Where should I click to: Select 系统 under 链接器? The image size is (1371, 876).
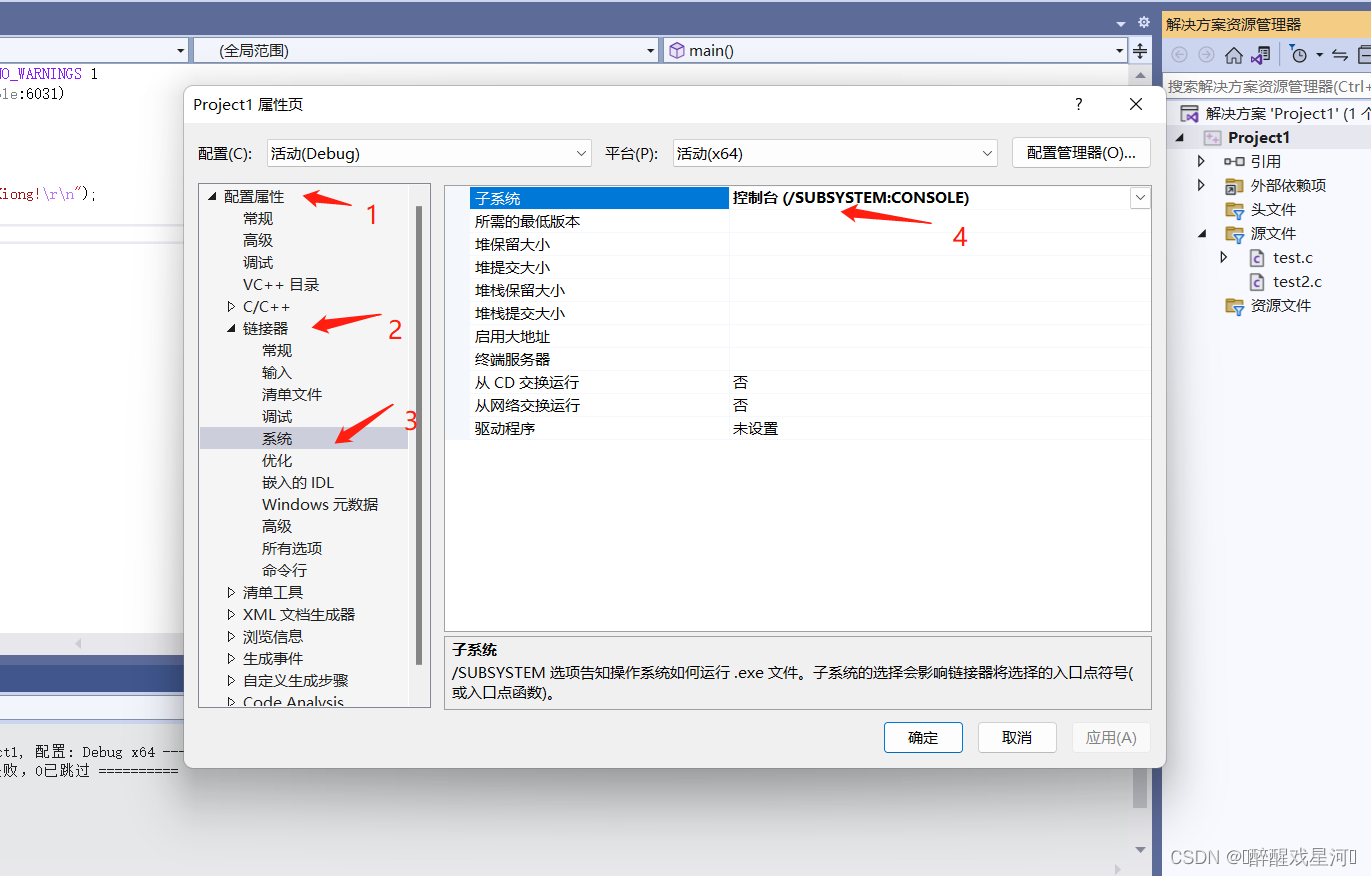click(277, 437)
